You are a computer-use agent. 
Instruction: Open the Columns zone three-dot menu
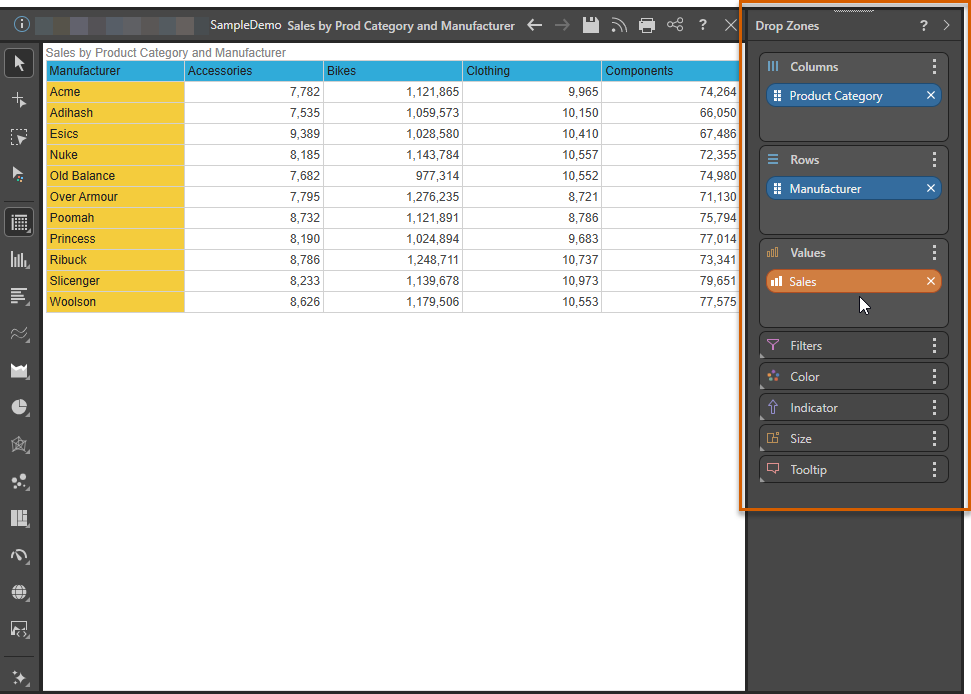pos(934,67)
